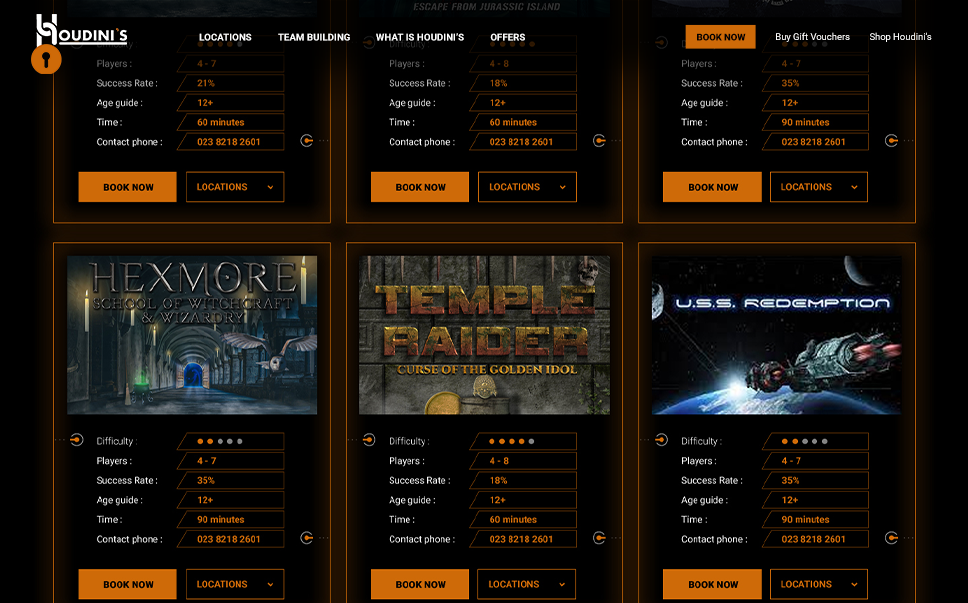Viewport: 968px width, 603px height.
Task: Expand the Locations dropdown under U.S.S. Redemption
Action: [x=818, y=584]
